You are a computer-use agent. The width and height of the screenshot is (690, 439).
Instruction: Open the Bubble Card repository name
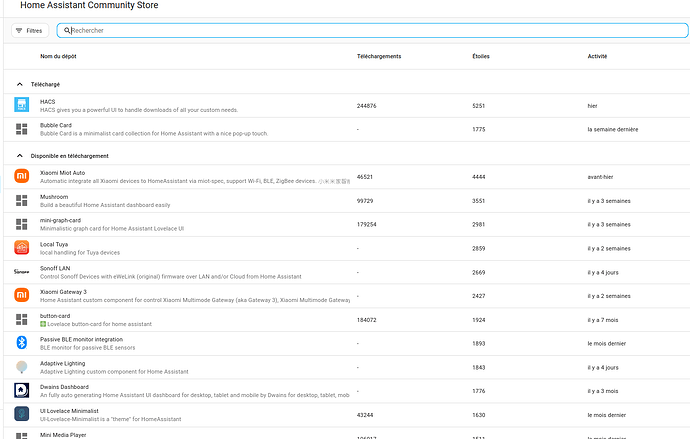(56, 125)
